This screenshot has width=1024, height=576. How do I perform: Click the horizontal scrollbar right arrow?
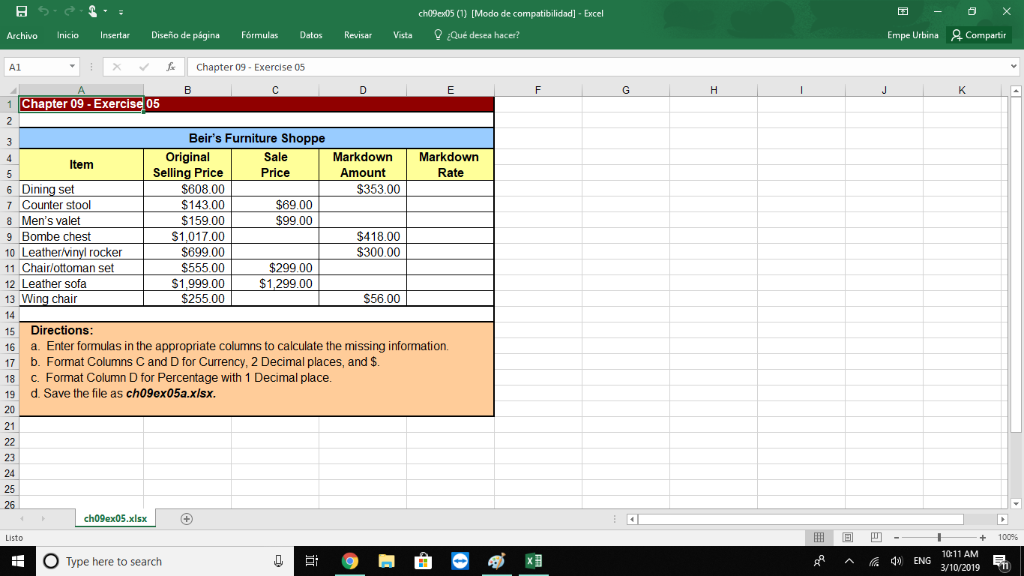pyautogui.click(x=1002, y=519)
